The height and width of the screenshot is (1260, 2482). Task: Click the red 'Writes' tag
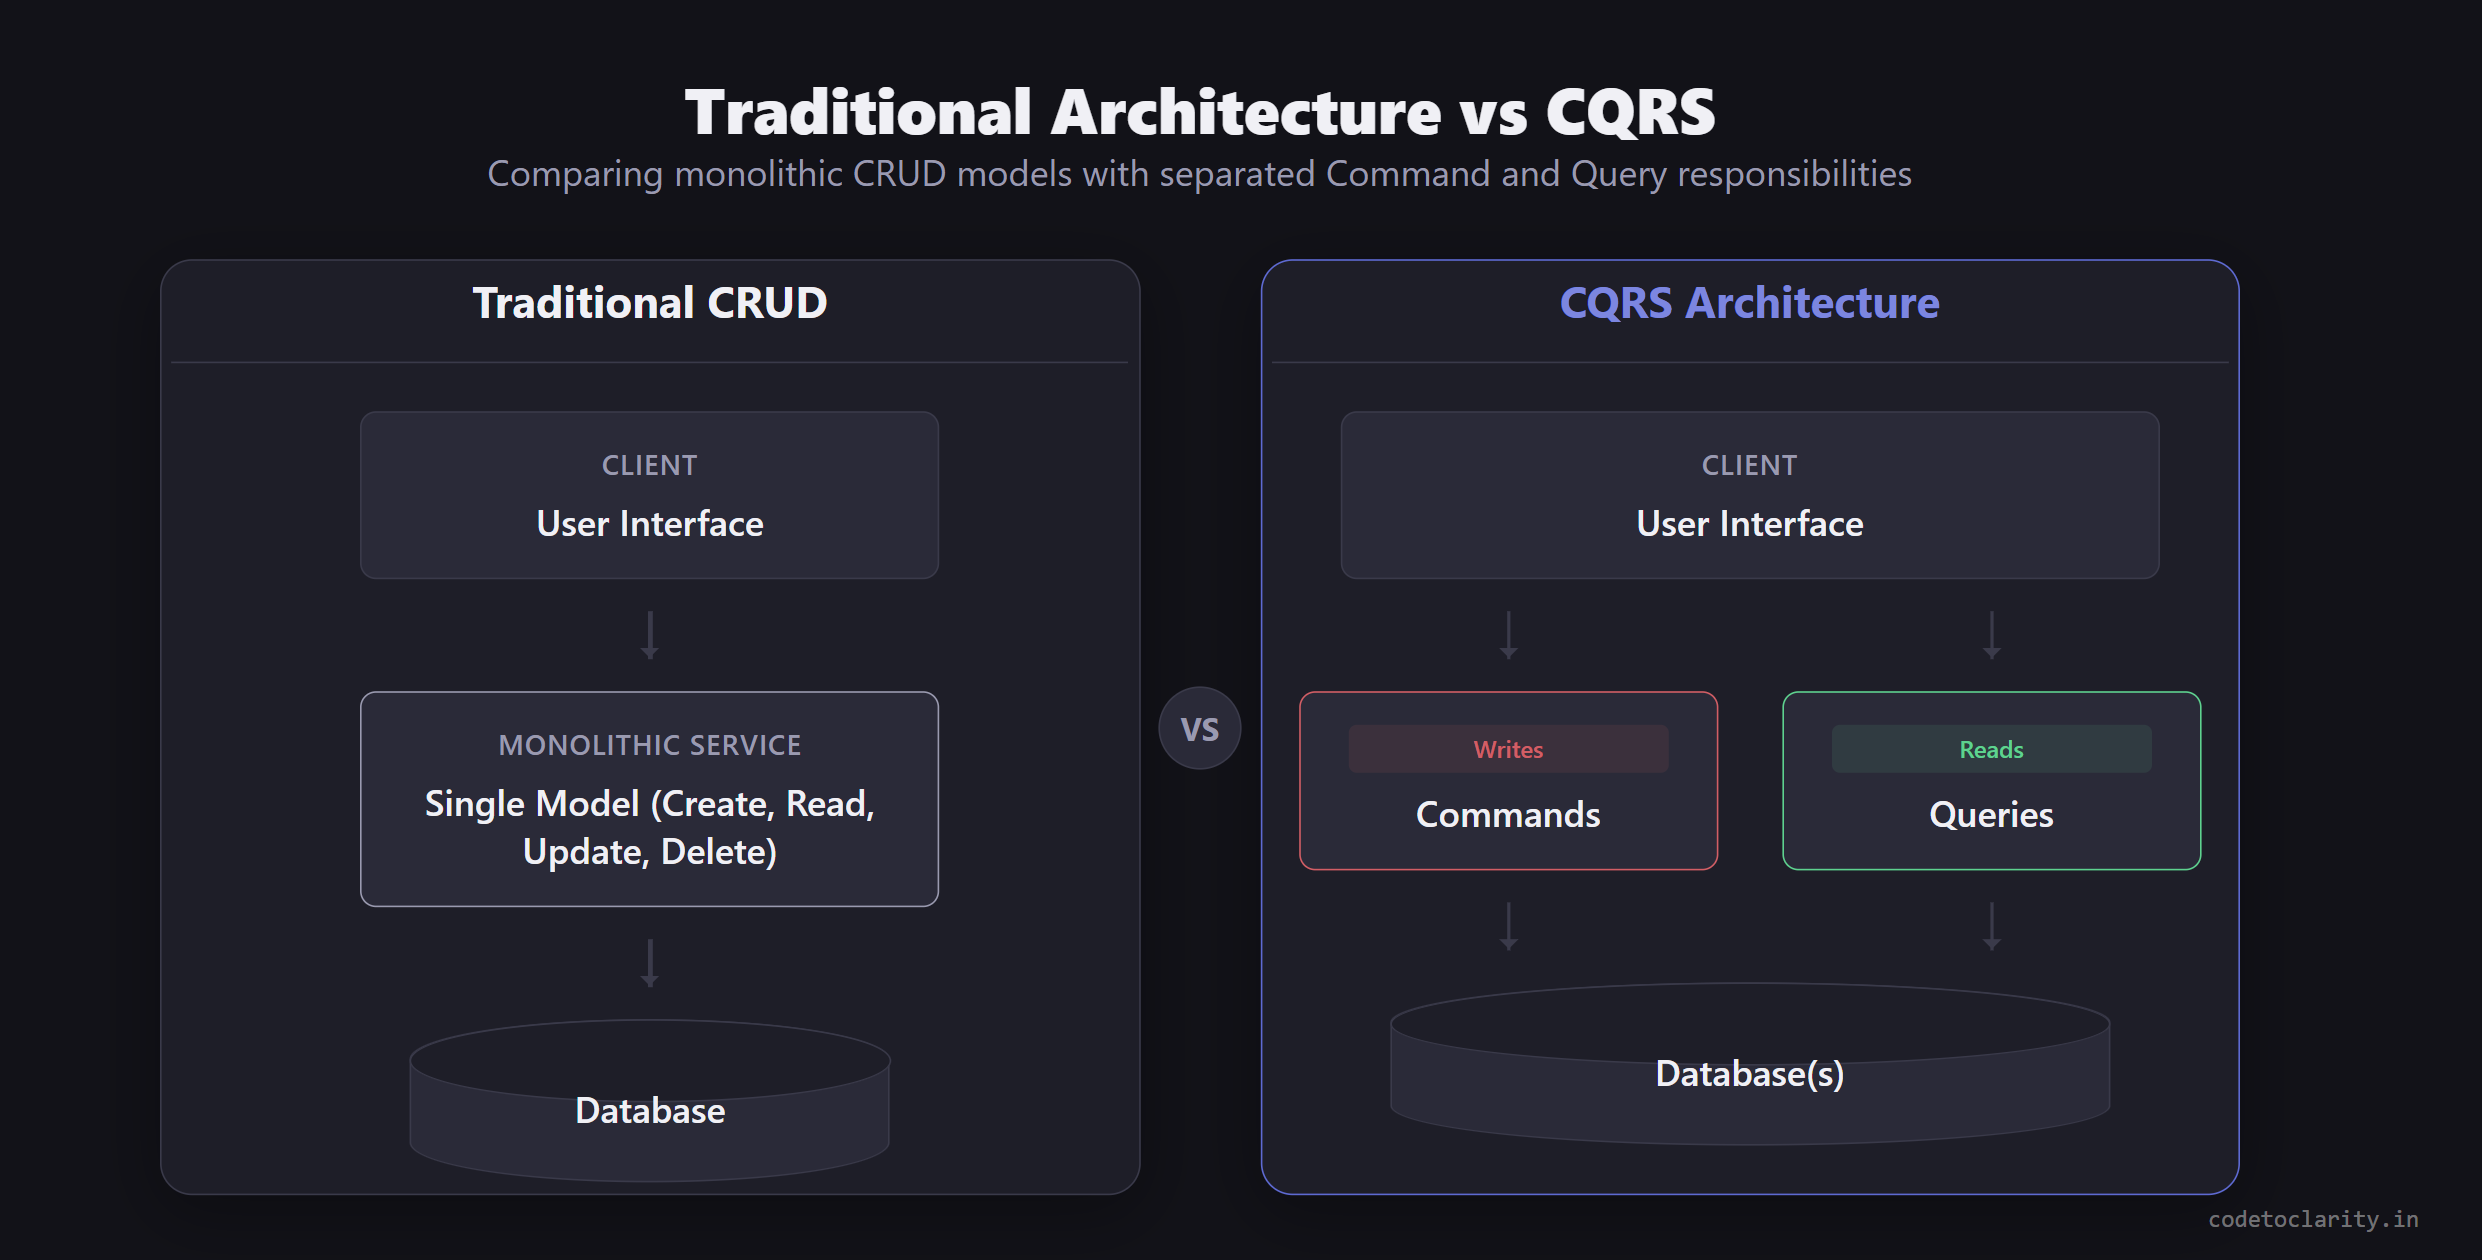(x=1508, y=749)
